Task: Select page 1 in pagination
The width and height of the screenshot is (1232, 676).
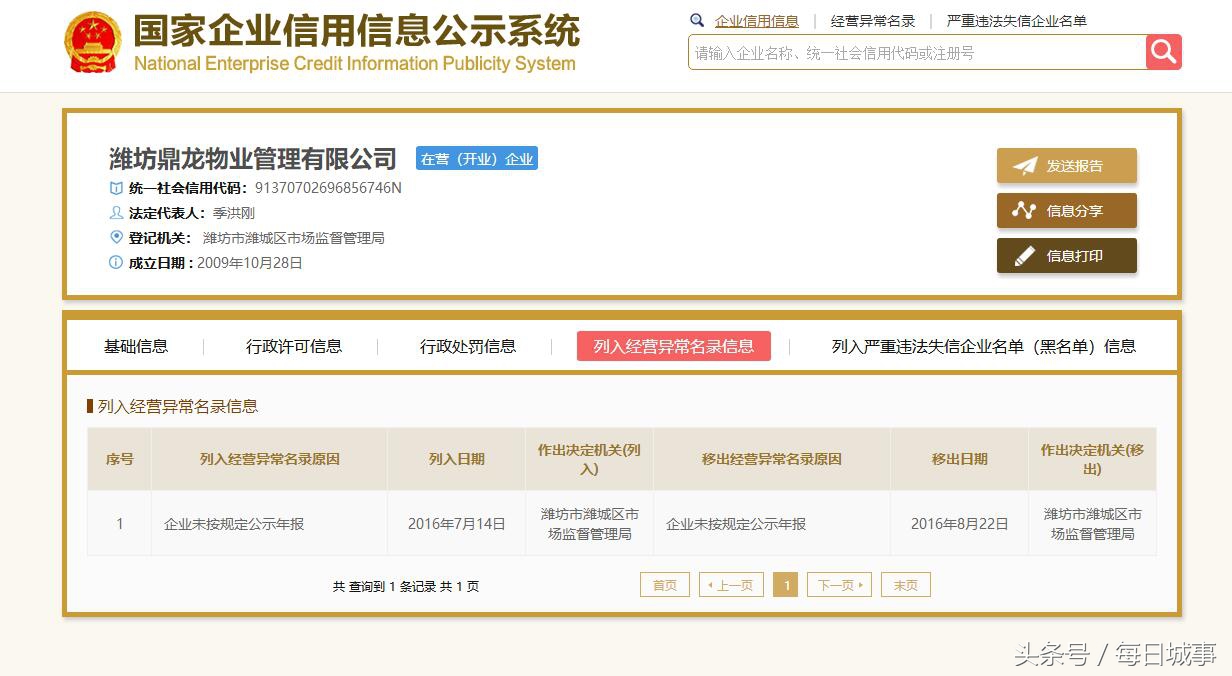Action: pyautogui.click(x=785, y=584)
